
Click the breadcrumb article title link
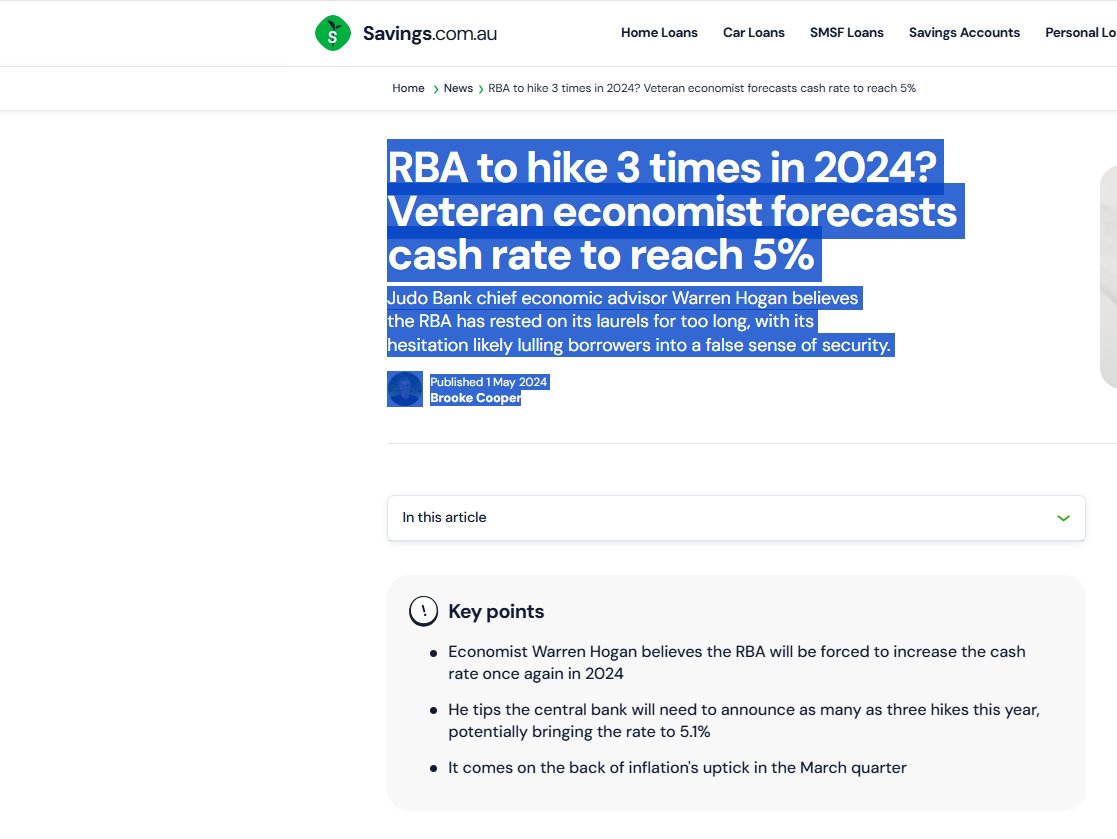coord(702,88)
